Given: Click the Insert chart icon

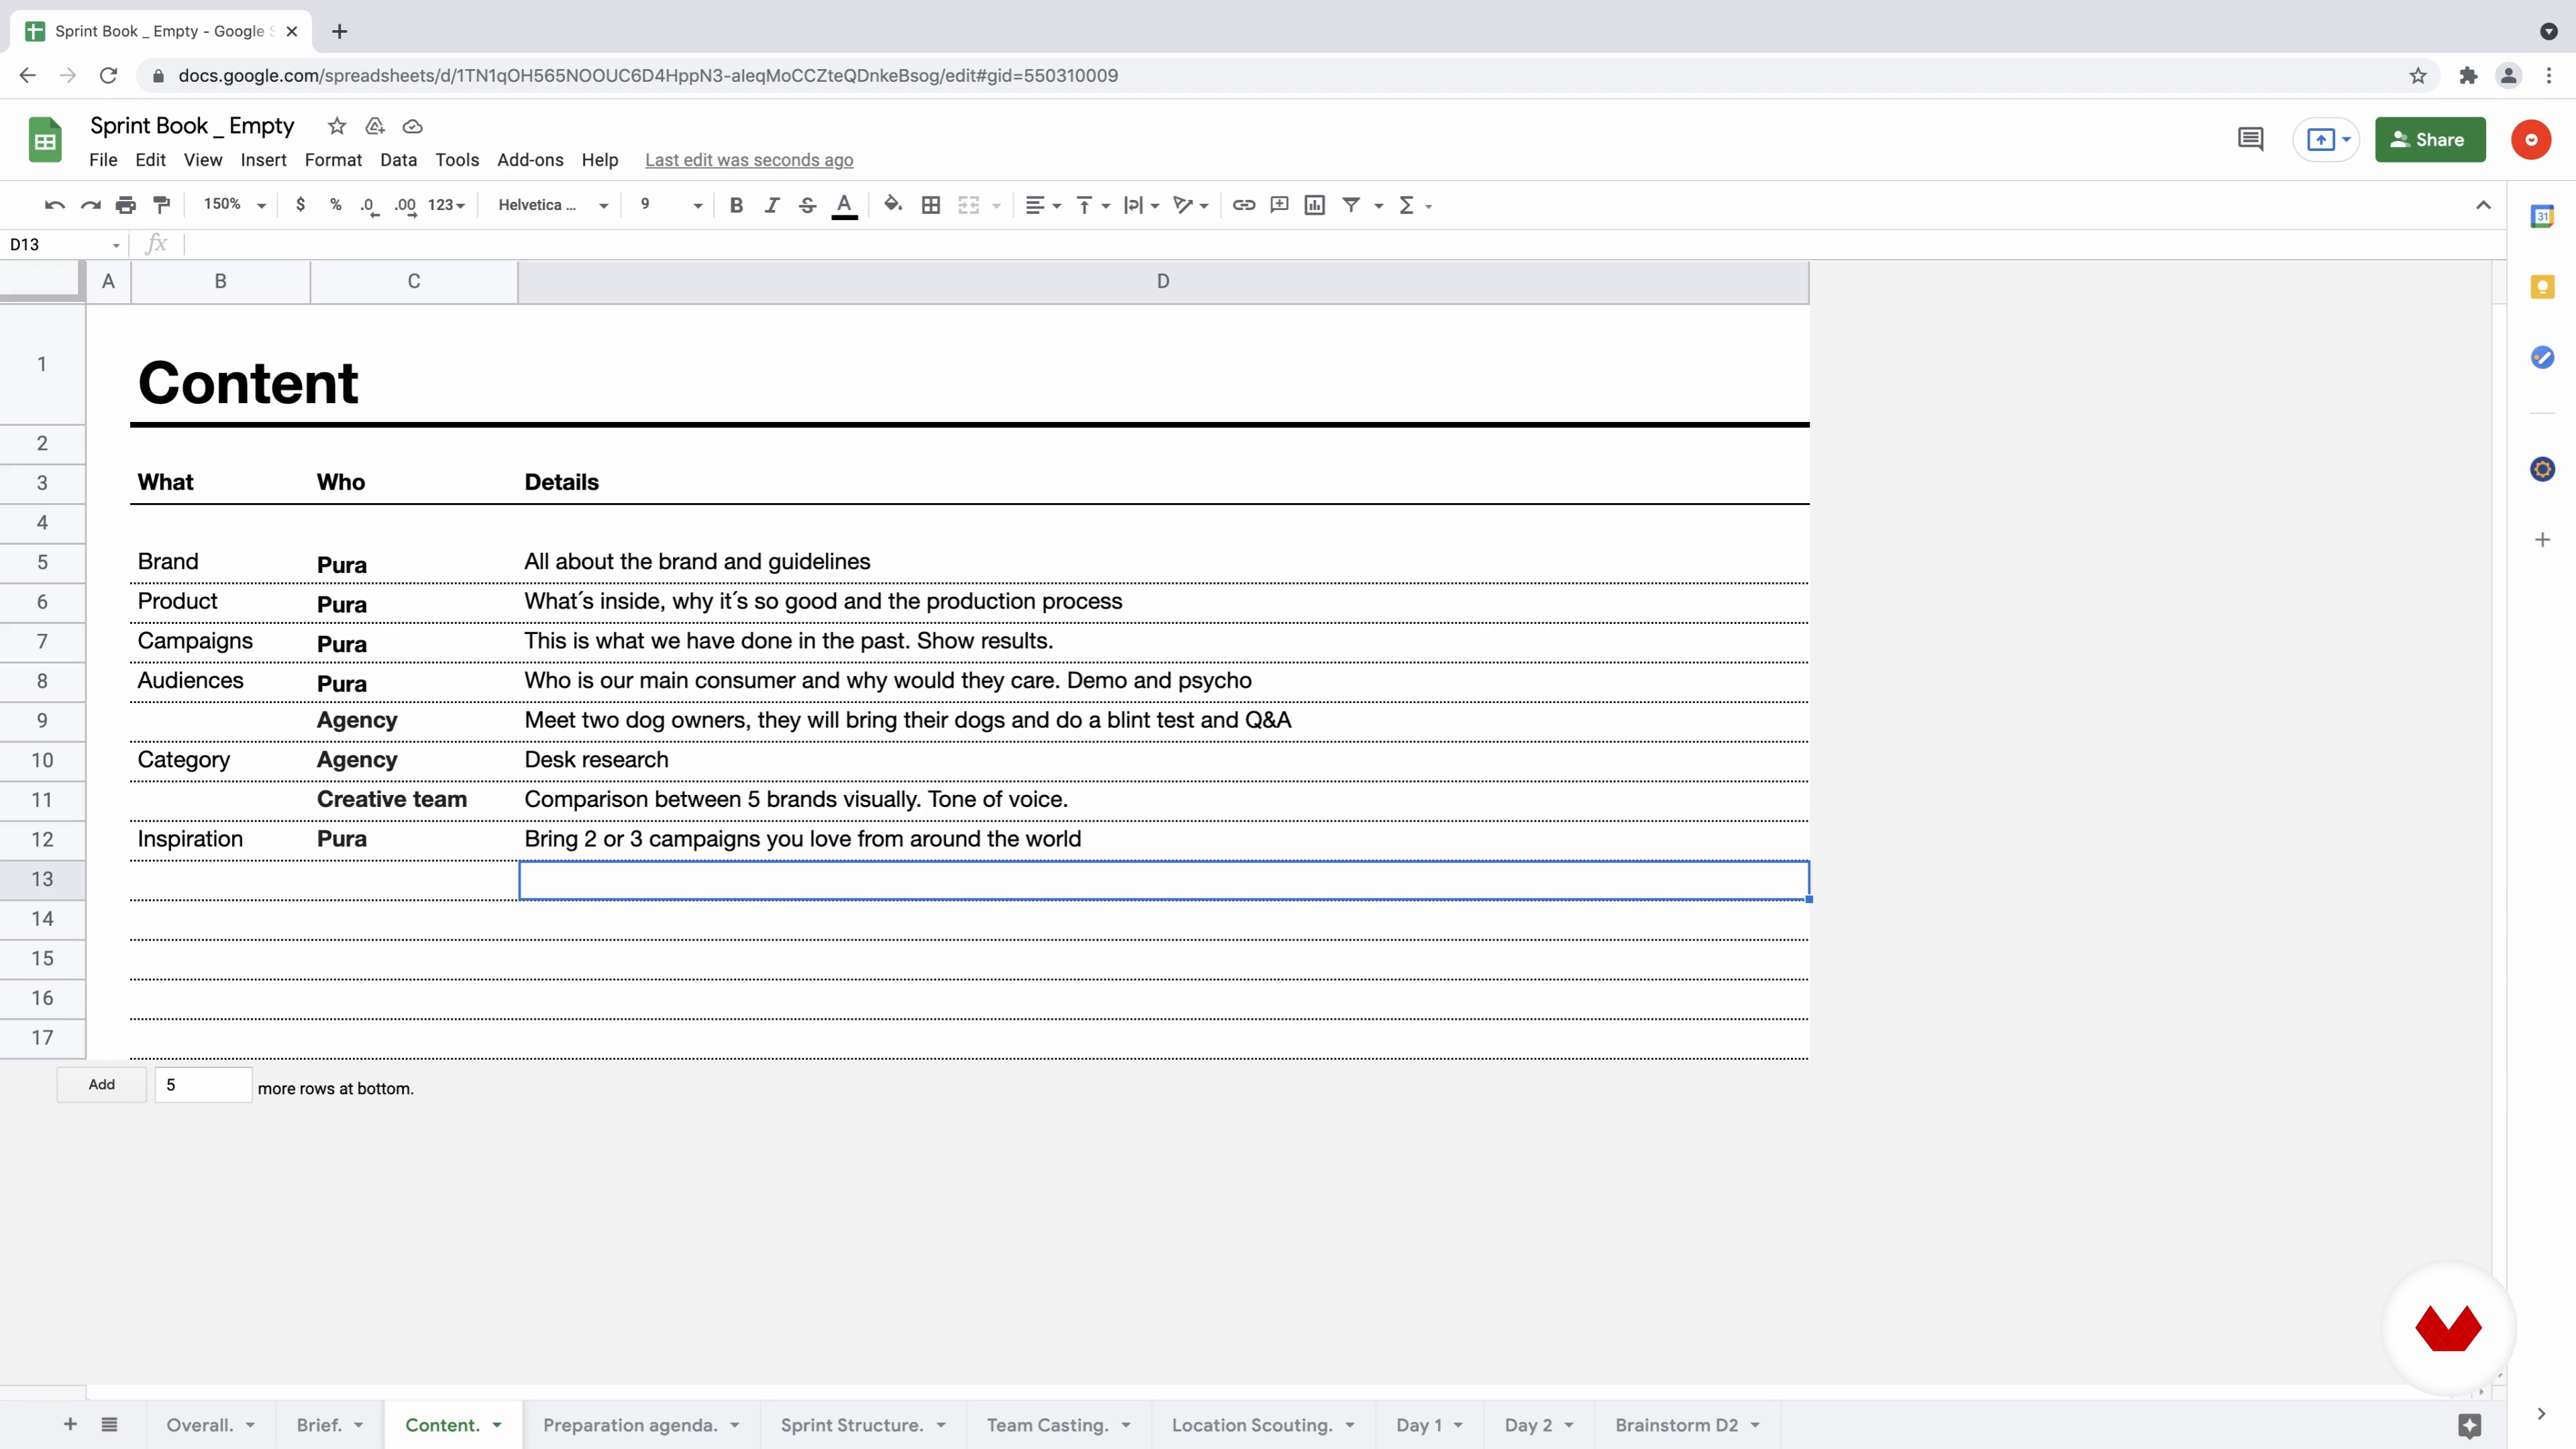Looking at the screenshot, I should coord(1314,205).
